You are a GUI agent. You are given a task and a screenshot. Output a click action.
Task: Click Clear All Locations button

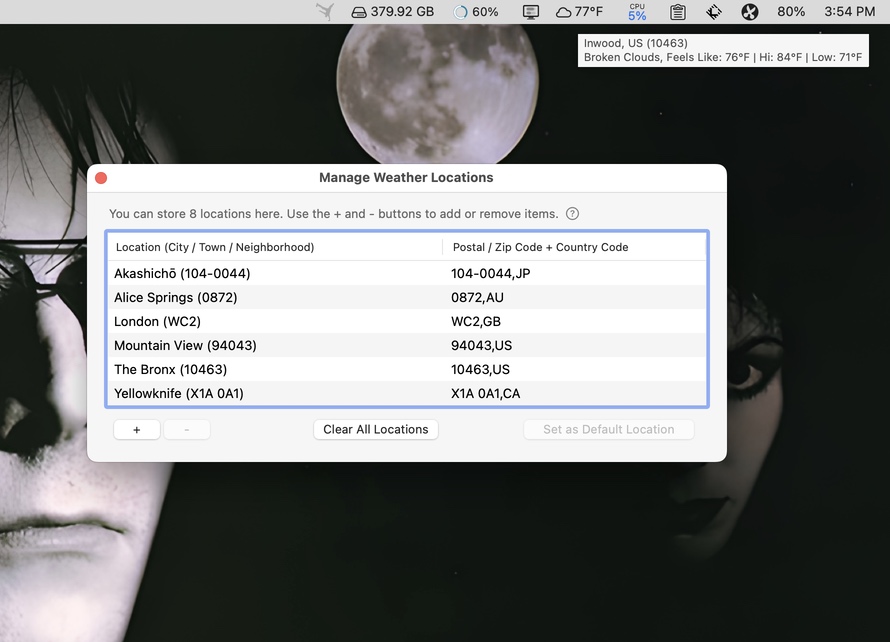click(376, 430)
